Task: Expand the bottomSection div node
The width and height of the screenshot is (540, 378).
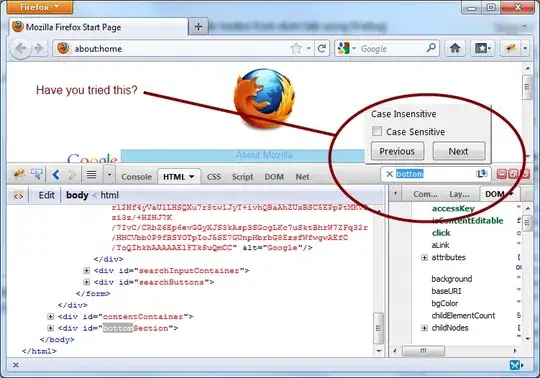Action: (50, 328)
